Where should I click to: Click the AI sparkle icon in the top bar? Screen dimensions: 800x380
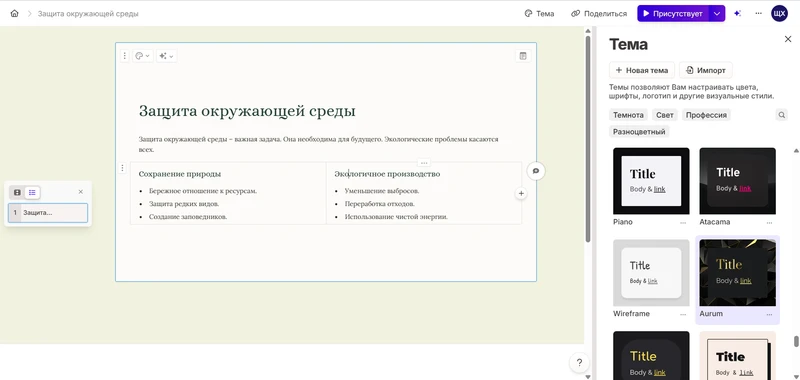pos(737,14)
